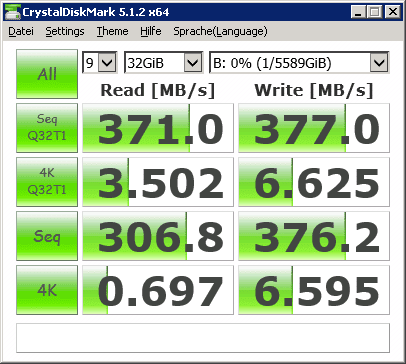
Task: Click the Seq Q32T1 read result 371.0
Action: pyautogui.click(x=158, y=128)
